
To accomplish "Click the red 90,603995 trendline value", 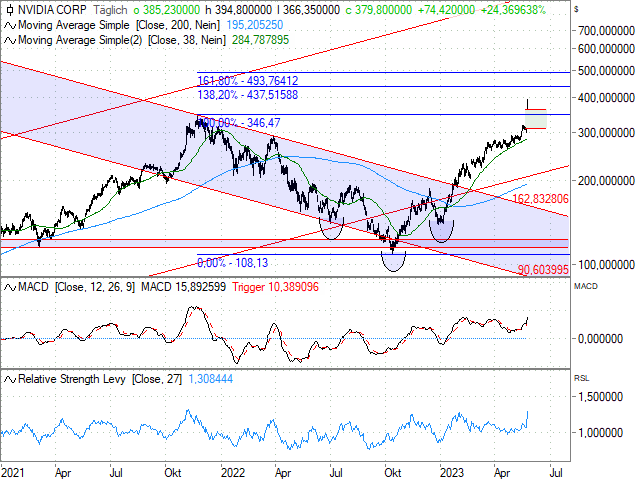I will tap(543, 270).
